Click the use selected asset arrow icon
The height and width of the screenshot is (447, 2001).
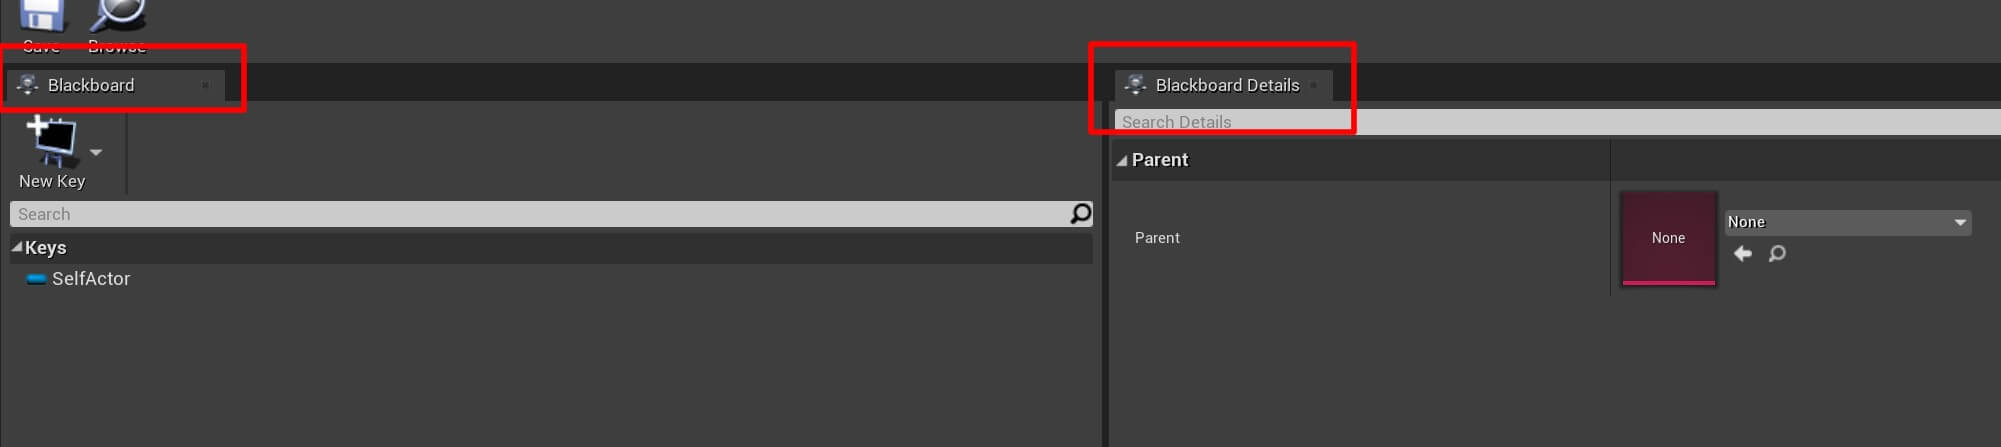1743,254
